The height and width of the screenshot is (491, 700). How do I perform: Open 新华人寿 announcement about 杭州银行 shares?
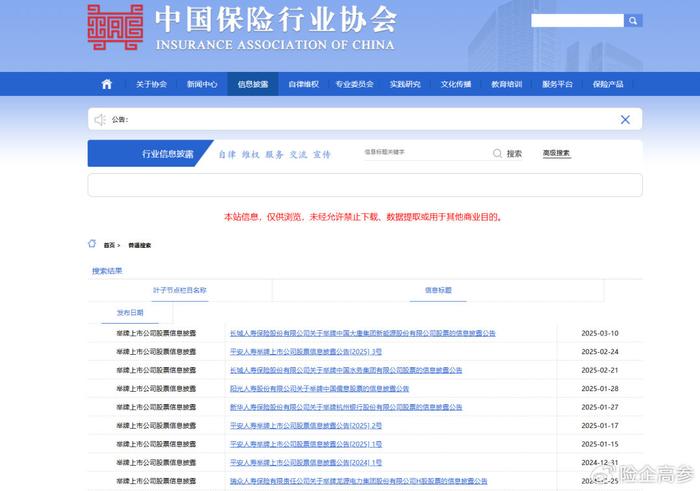point(346,407)
